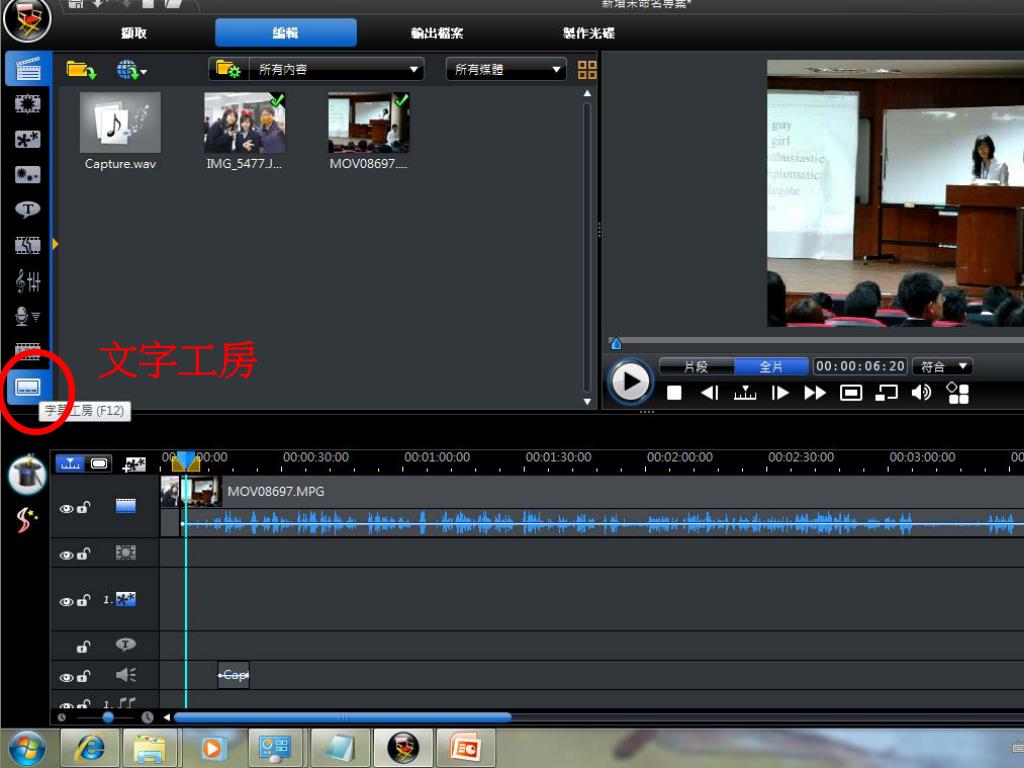Click the video track film icon
This screenshot has width=1024, height=768.
pyautogui.click(x=125, y=506)
